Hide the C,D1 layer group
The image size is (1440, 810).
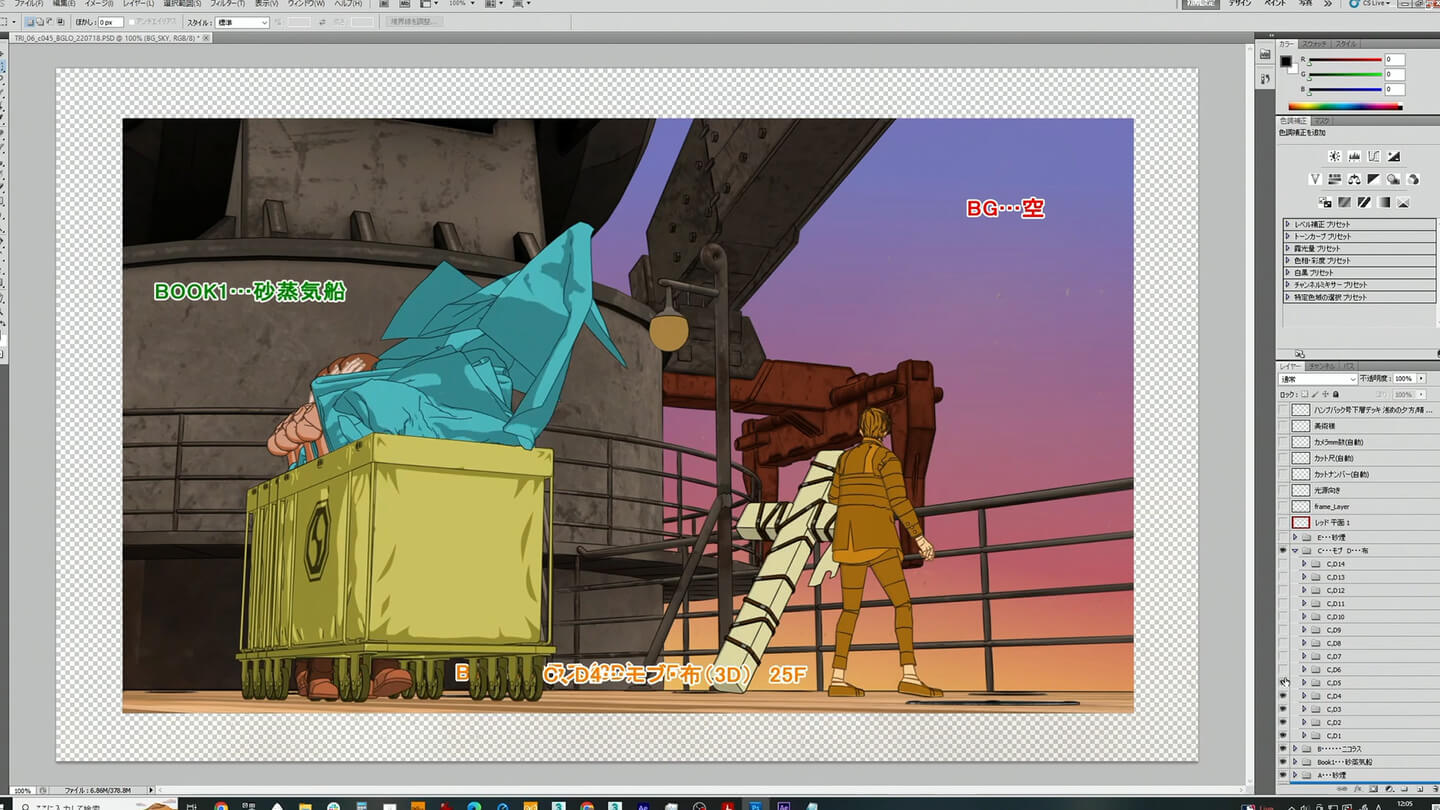coord(1283,736)
